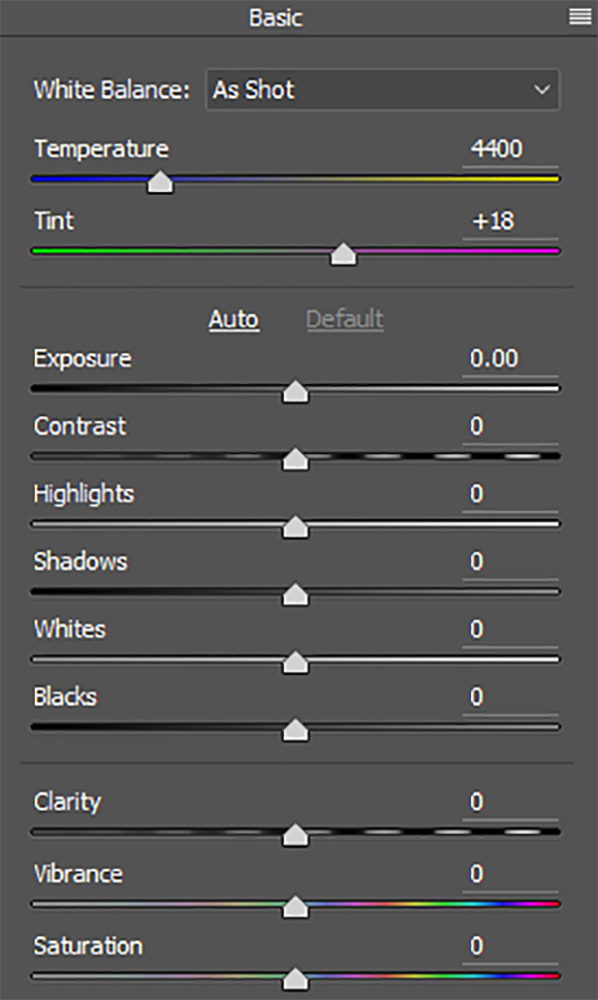This screenshot has height=1000, width=598.
Task: Click the Basic panel title
Action: pos(275,17)
